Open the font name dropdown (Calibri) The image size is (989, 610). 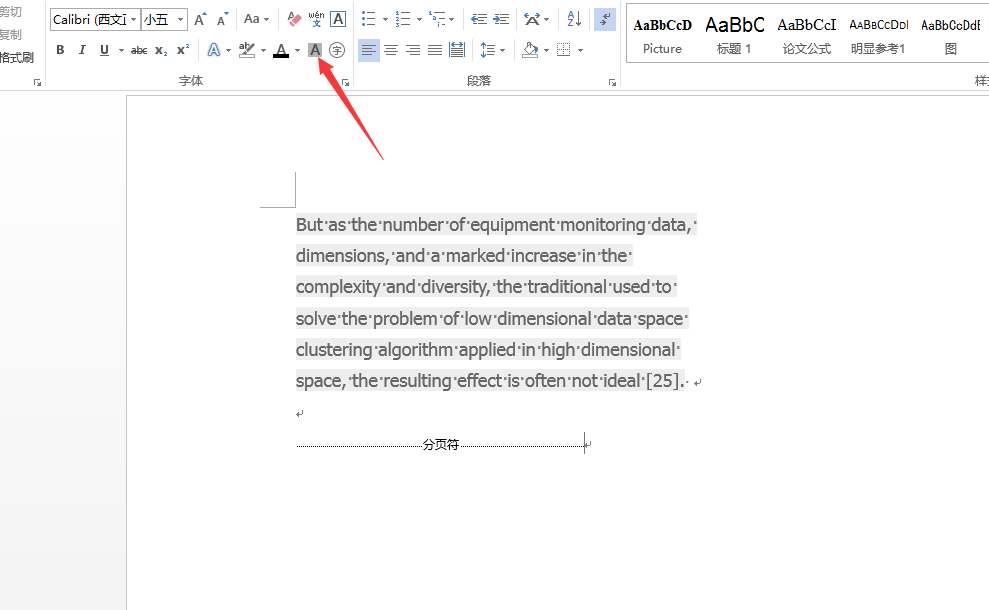coord(134,20)
